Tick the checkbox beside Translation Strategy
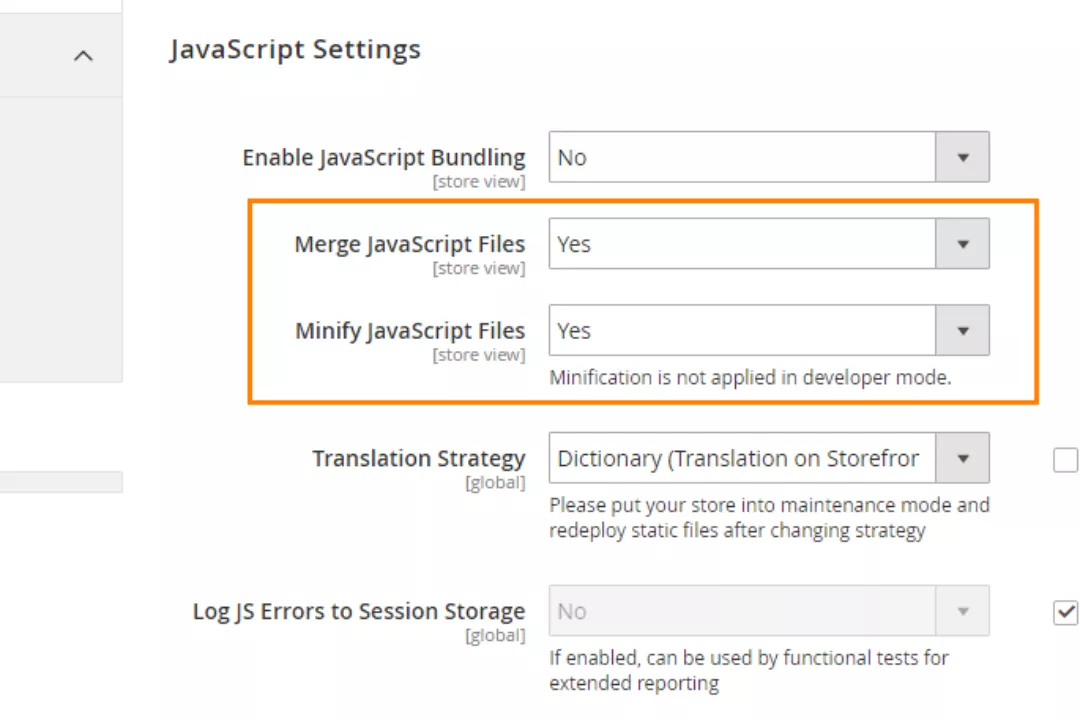Viewport: 1080px width, 720px height. pyautogui.click(x=1066, y=460)
